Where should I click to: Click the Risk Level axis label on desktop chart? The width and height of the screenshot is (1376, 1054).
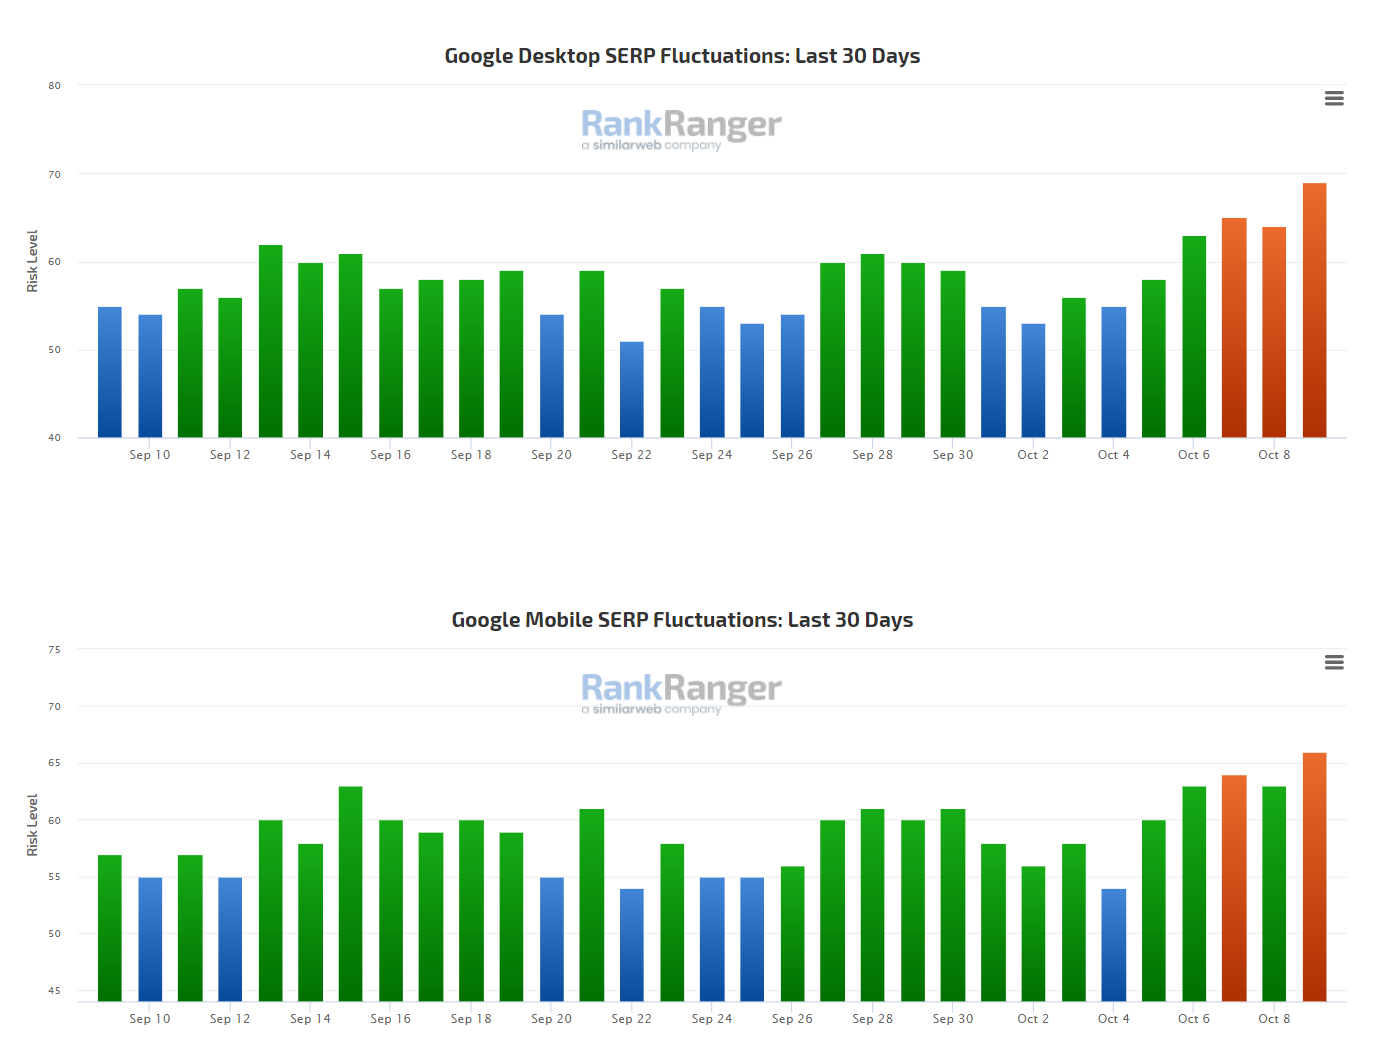[x=32, y=261]
